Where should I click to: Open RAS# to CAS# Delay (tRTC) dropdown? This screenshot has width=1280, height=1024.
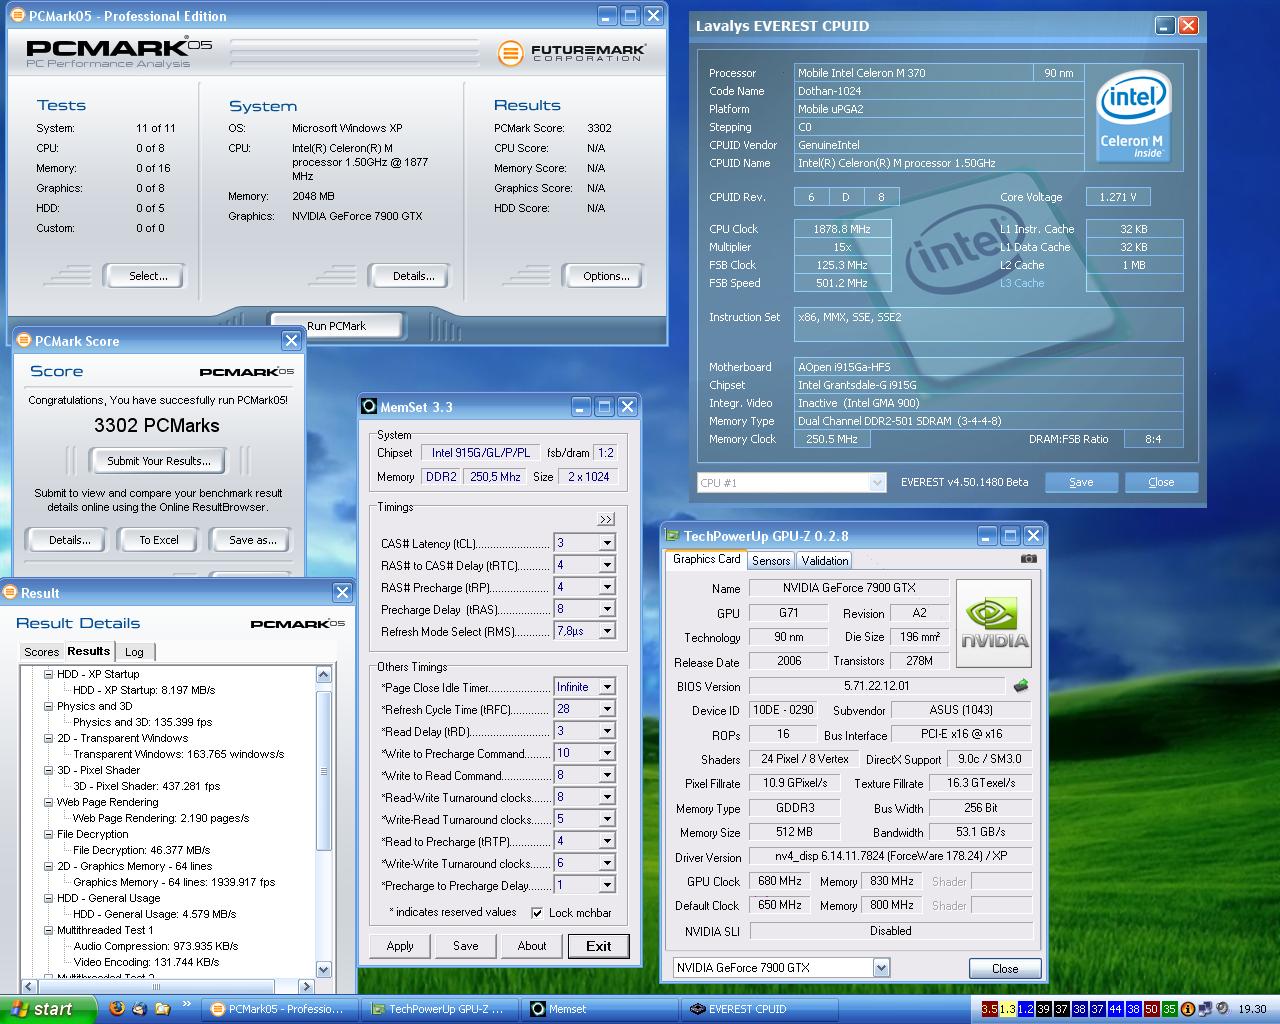[x=606, y=565]
